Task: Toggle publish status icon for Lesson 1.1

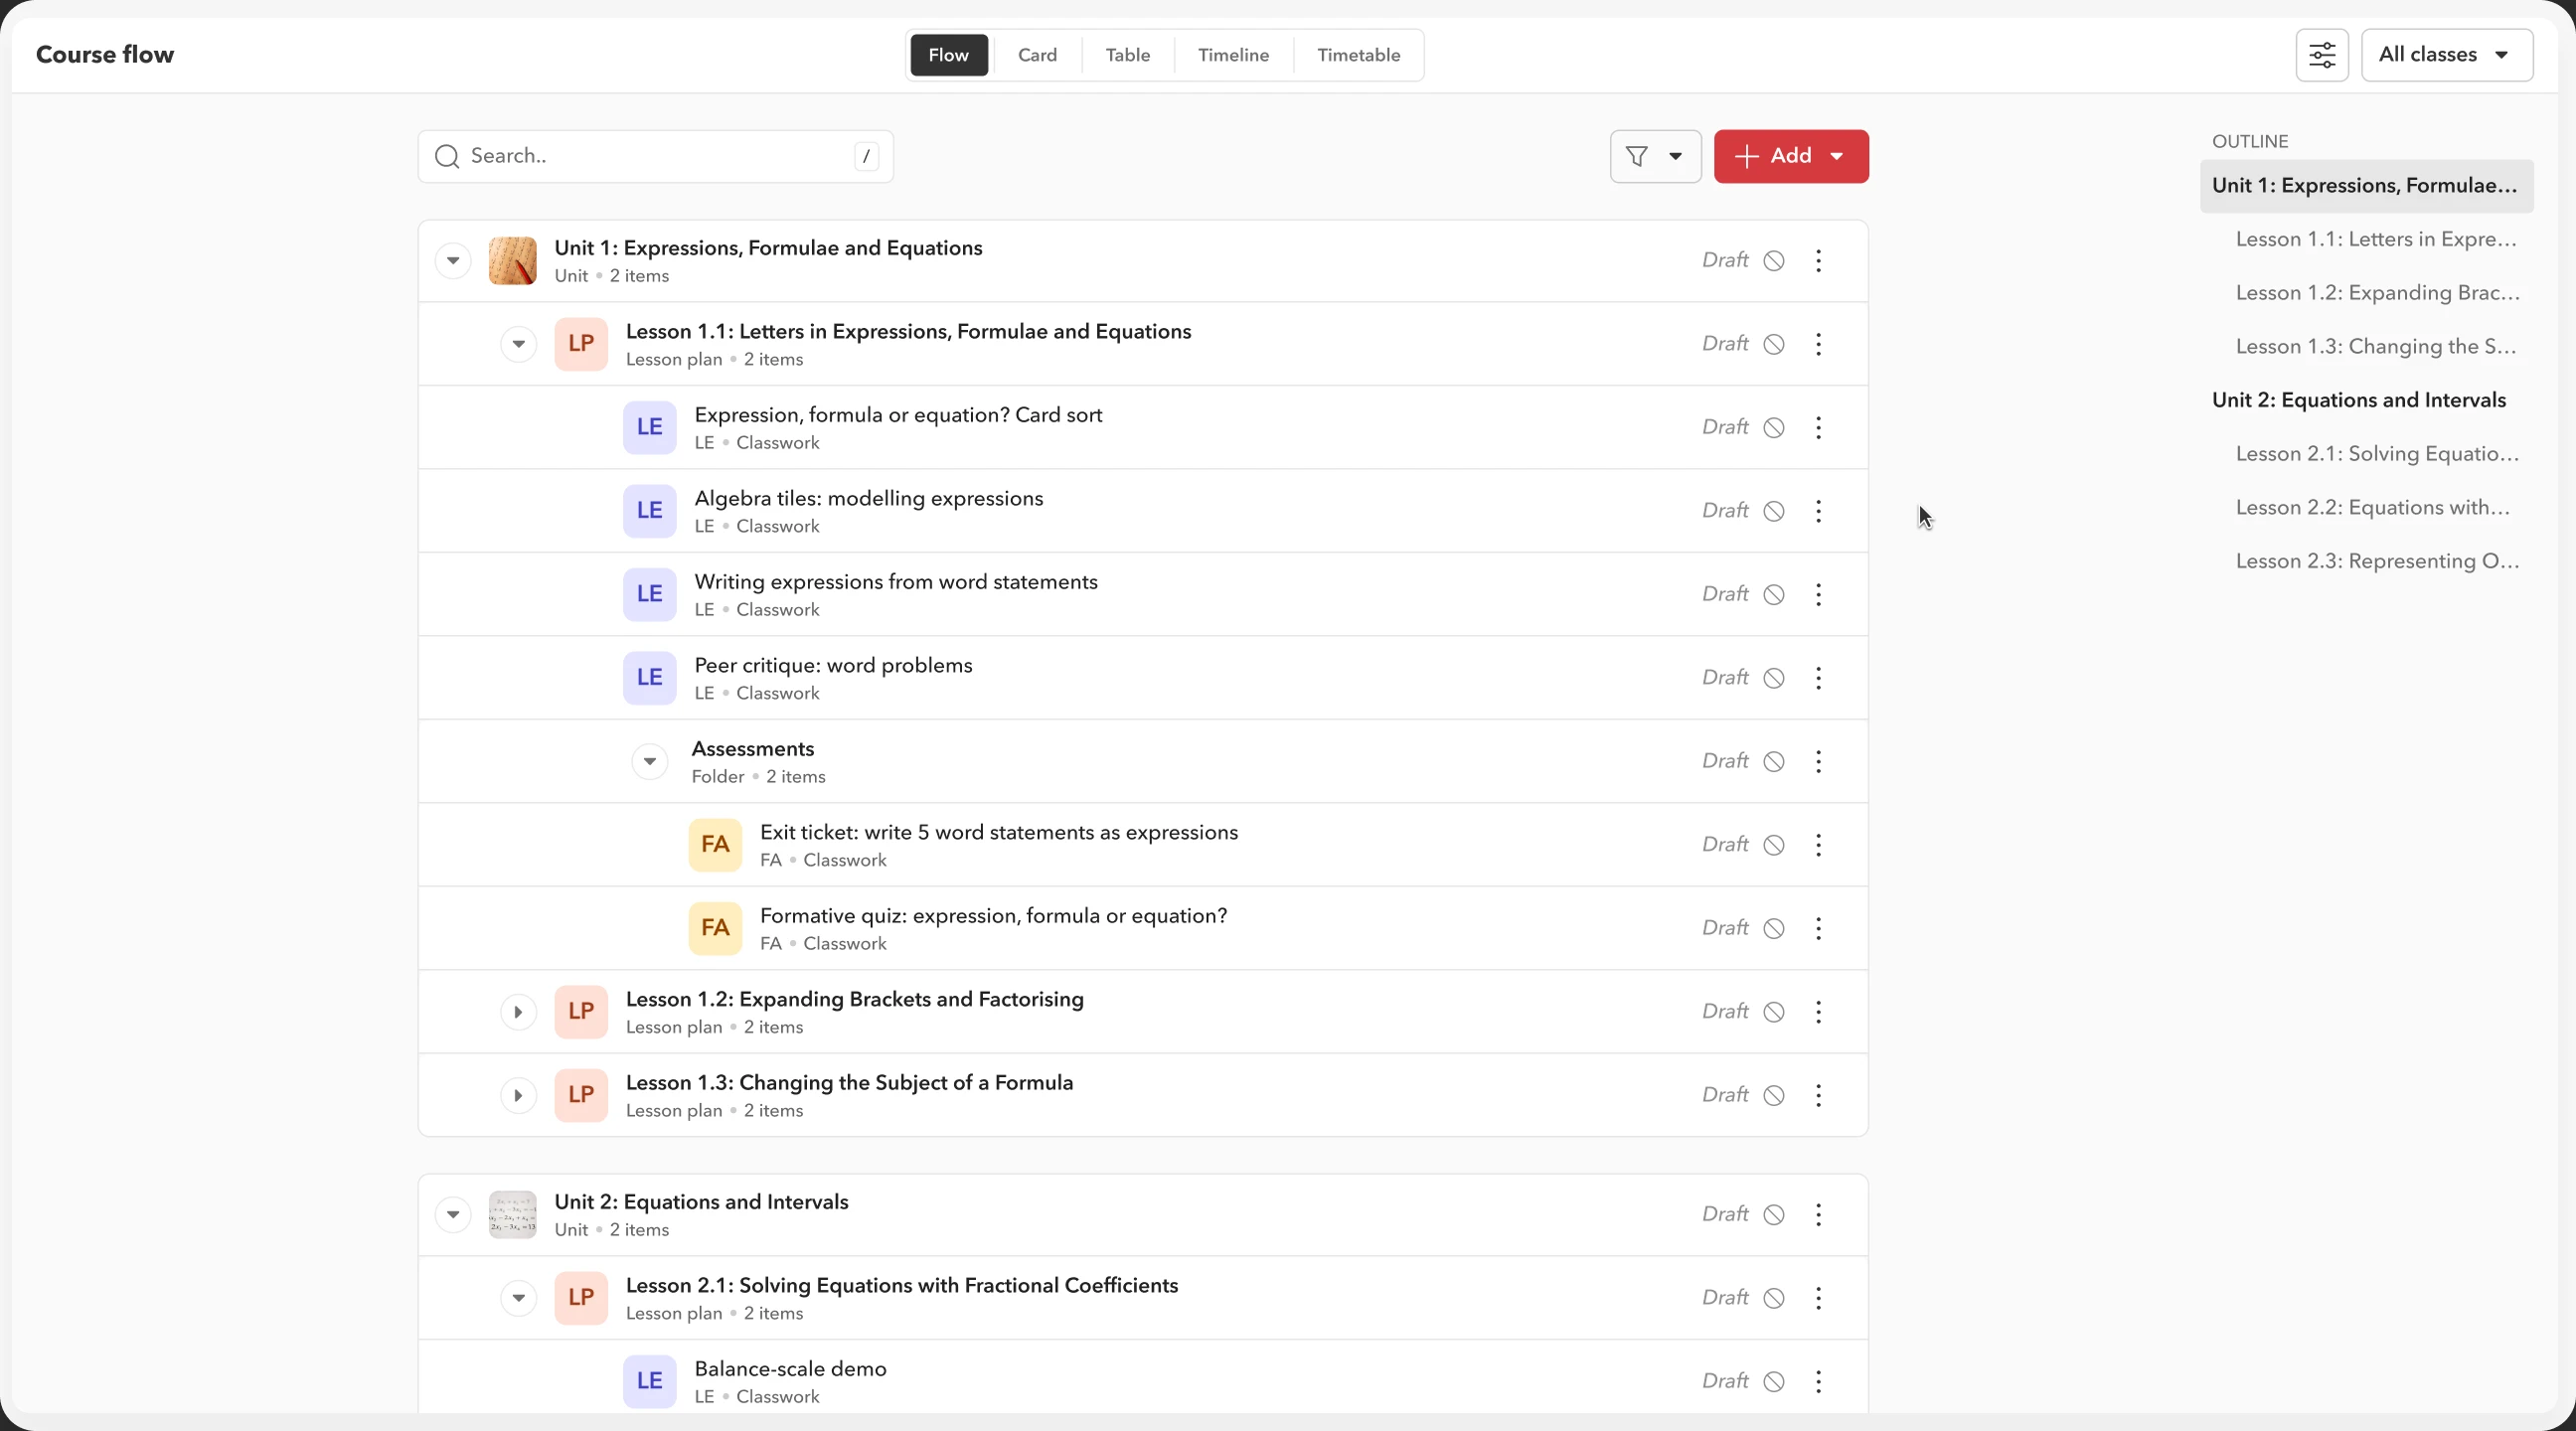Action: 1773,344
